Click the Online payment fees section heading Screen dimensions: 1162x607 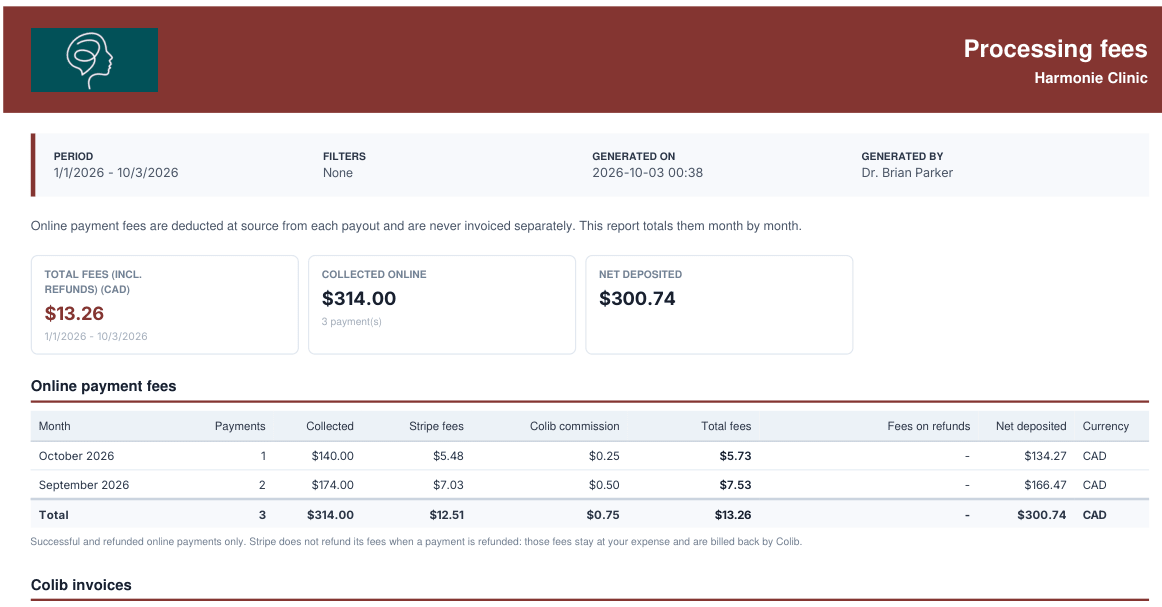coord(104,386)
